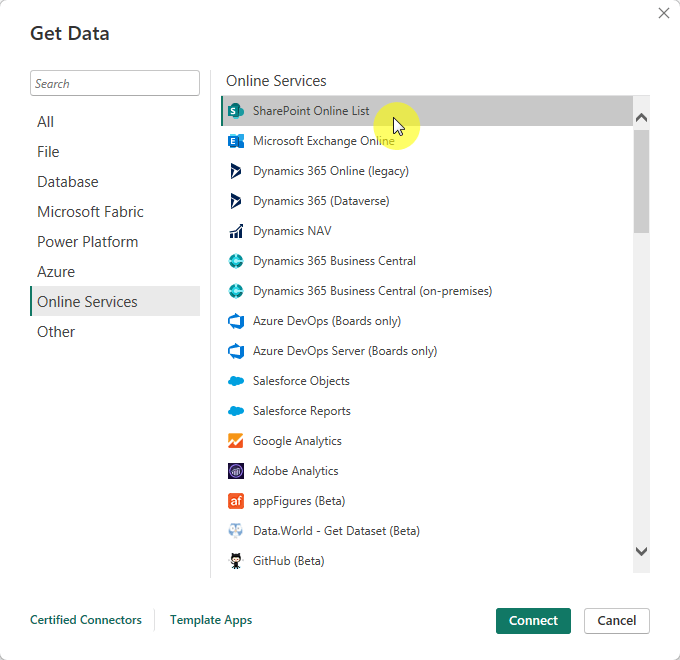Click the Microsoft Exchange Online icon
Image resolution: width=680 pixels, height=660 pixels.
click(236, 141)
